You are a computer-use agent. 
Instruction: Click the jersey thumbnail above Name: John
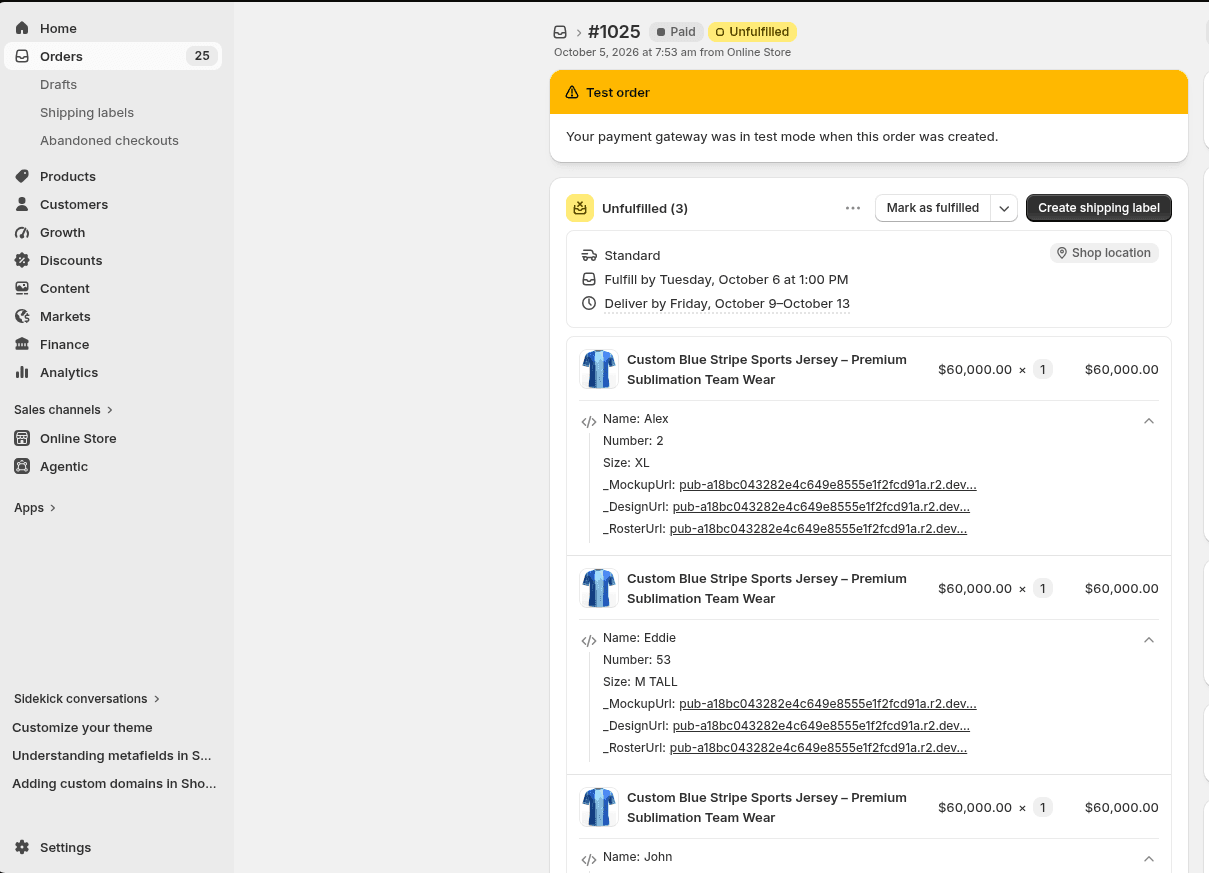coord(599,807)
